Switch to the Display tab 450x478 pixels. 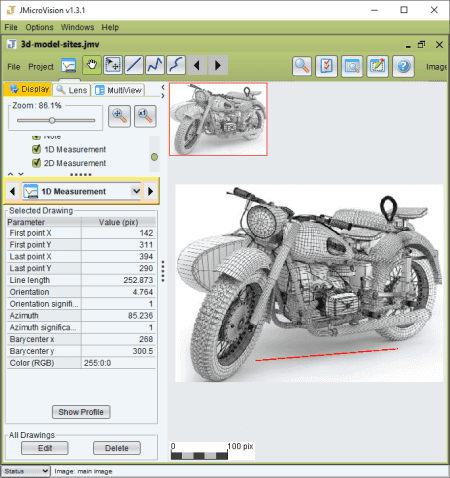[x=28, y=89]
